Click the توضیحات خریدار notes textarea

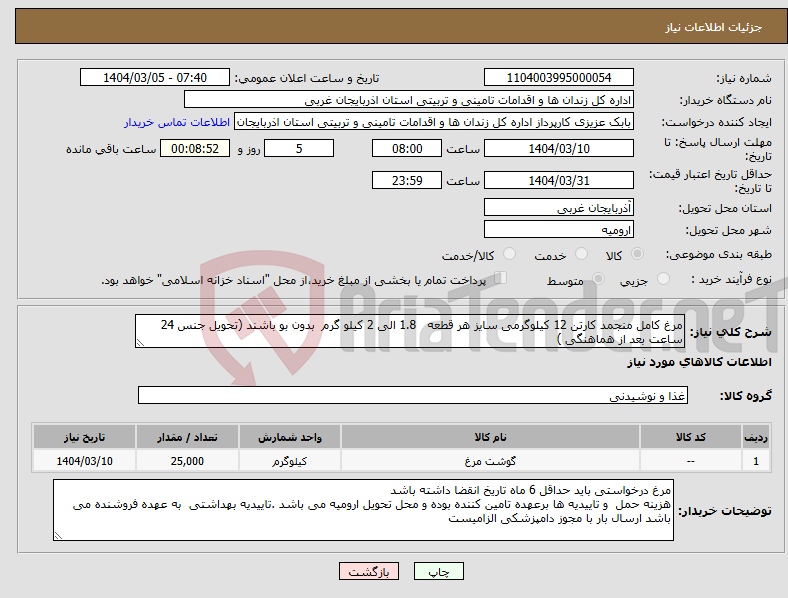(x=363, y=510)
